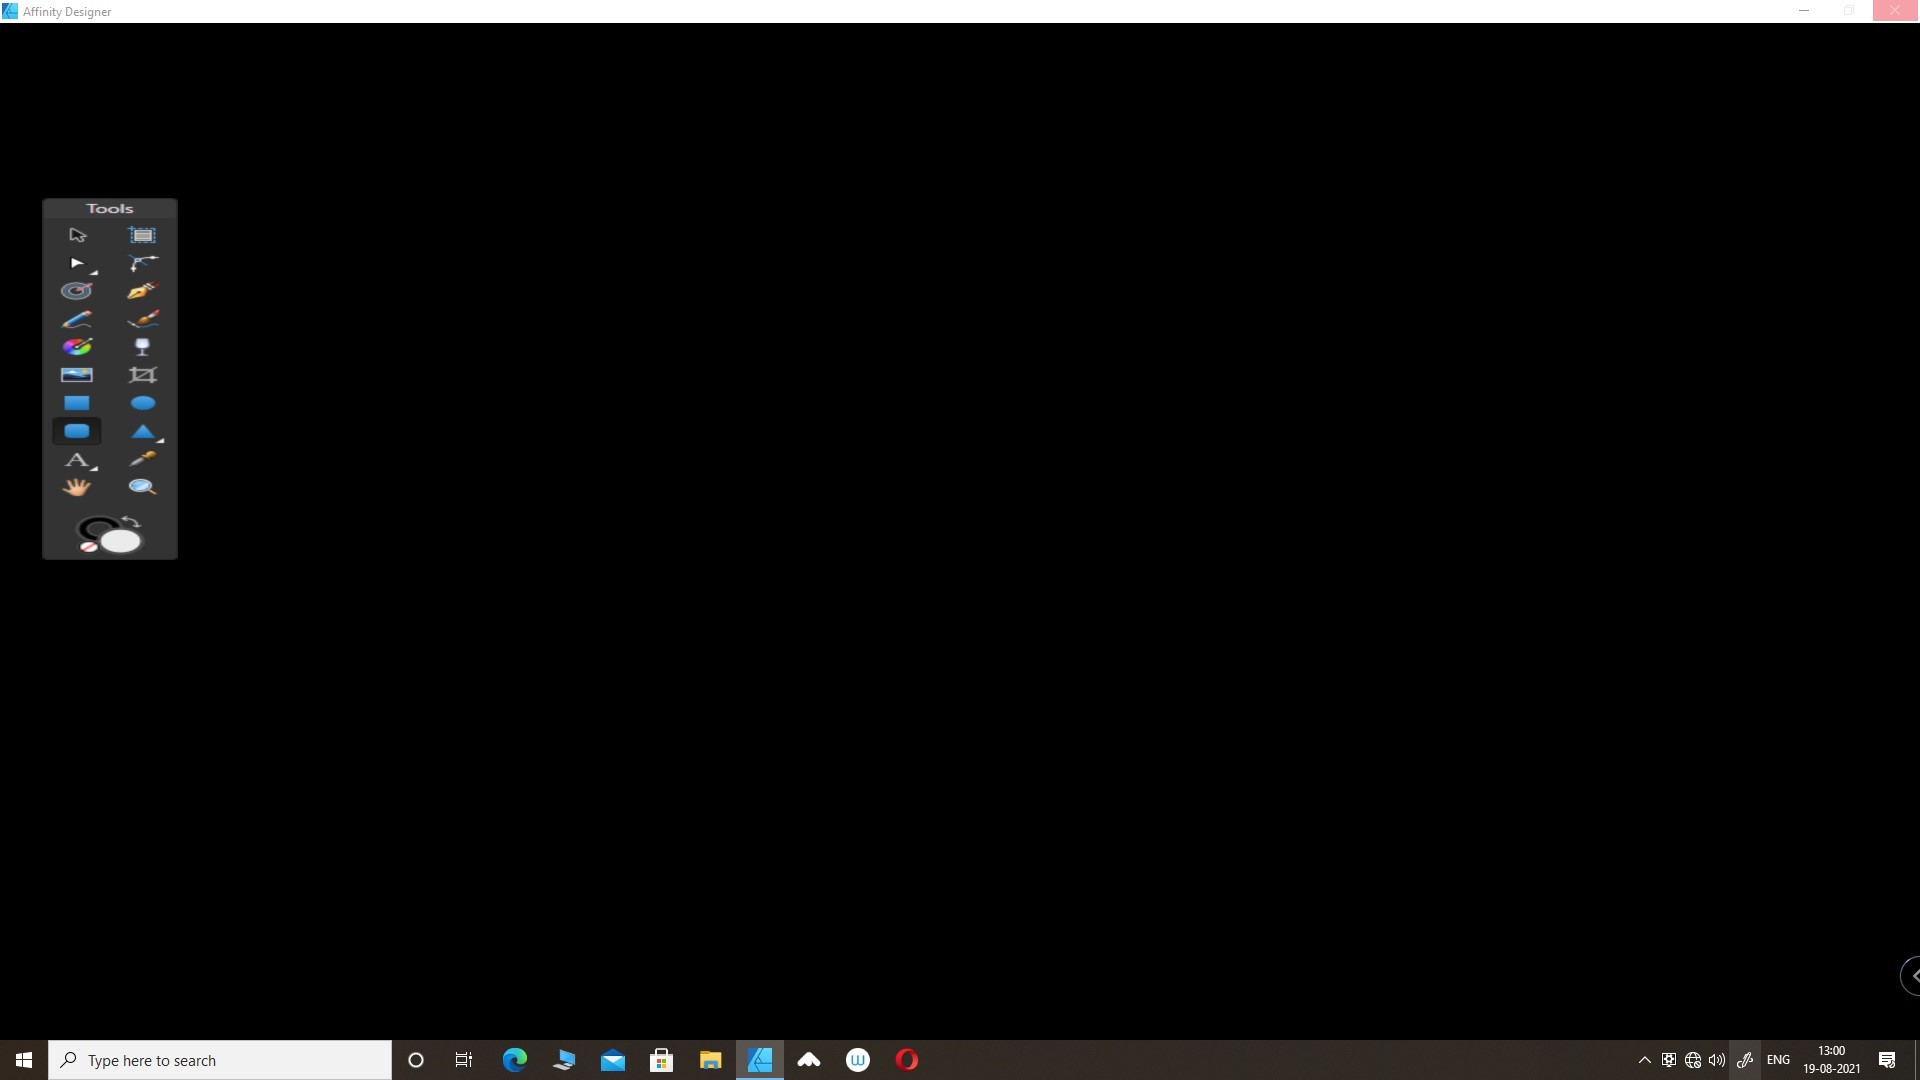Click the Affinity Designer taskbar icon

point(760,1060)
